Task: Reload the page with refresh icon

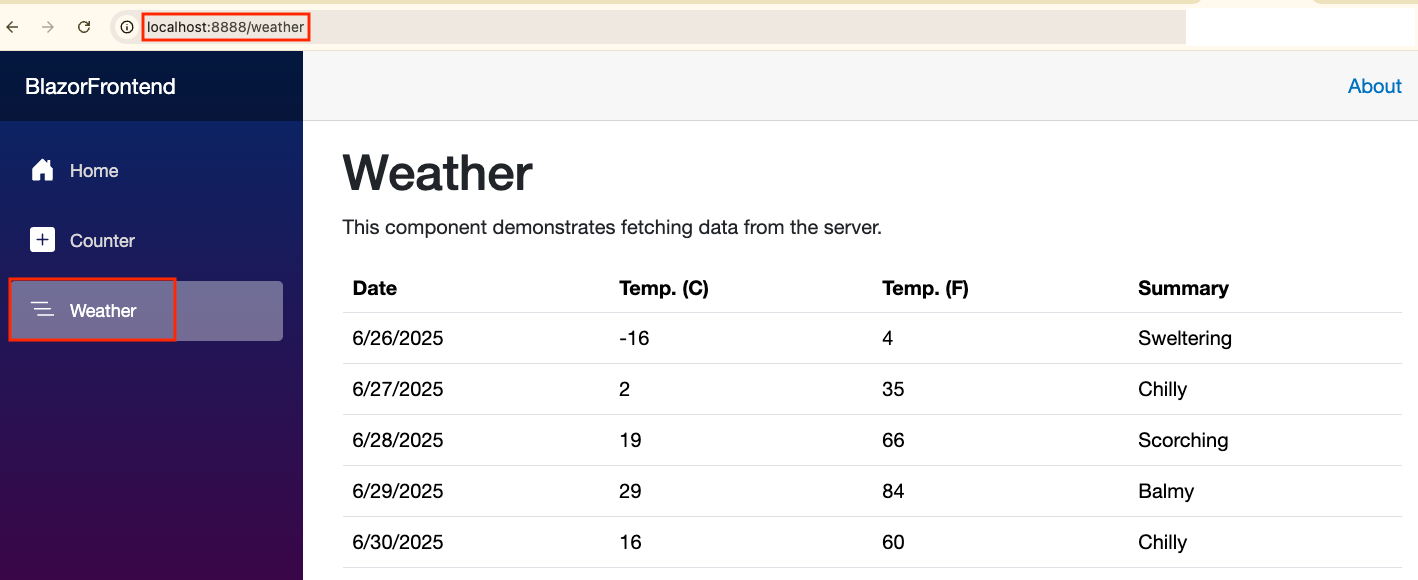Action: click(x=84, y=27)
